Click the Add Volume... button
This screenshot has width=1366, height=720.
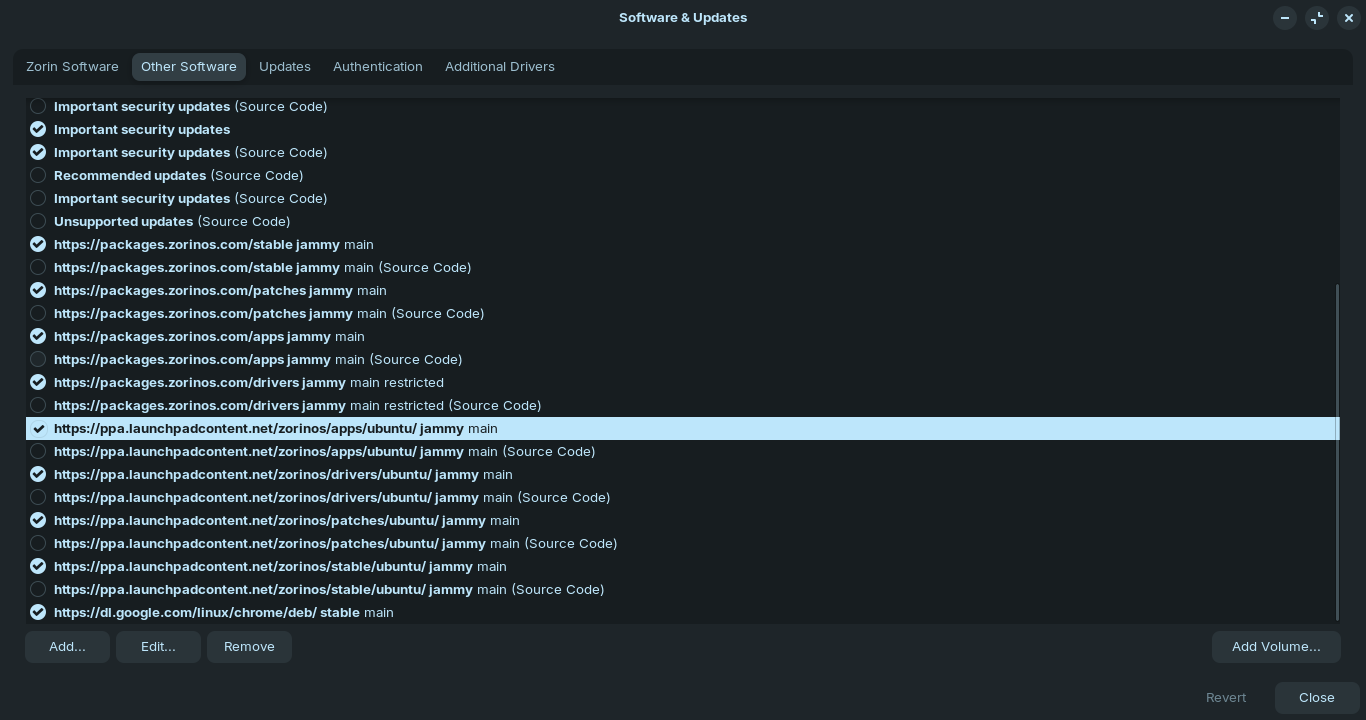click(1276, 647)
